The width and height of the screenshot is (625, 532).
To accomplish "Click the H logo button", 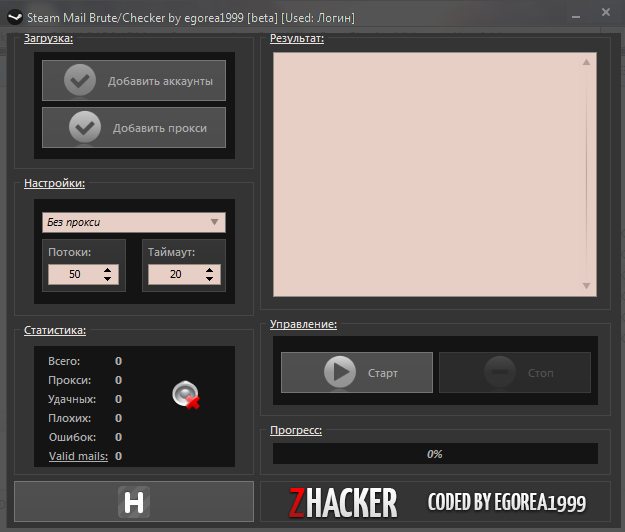I will point(134,501).
